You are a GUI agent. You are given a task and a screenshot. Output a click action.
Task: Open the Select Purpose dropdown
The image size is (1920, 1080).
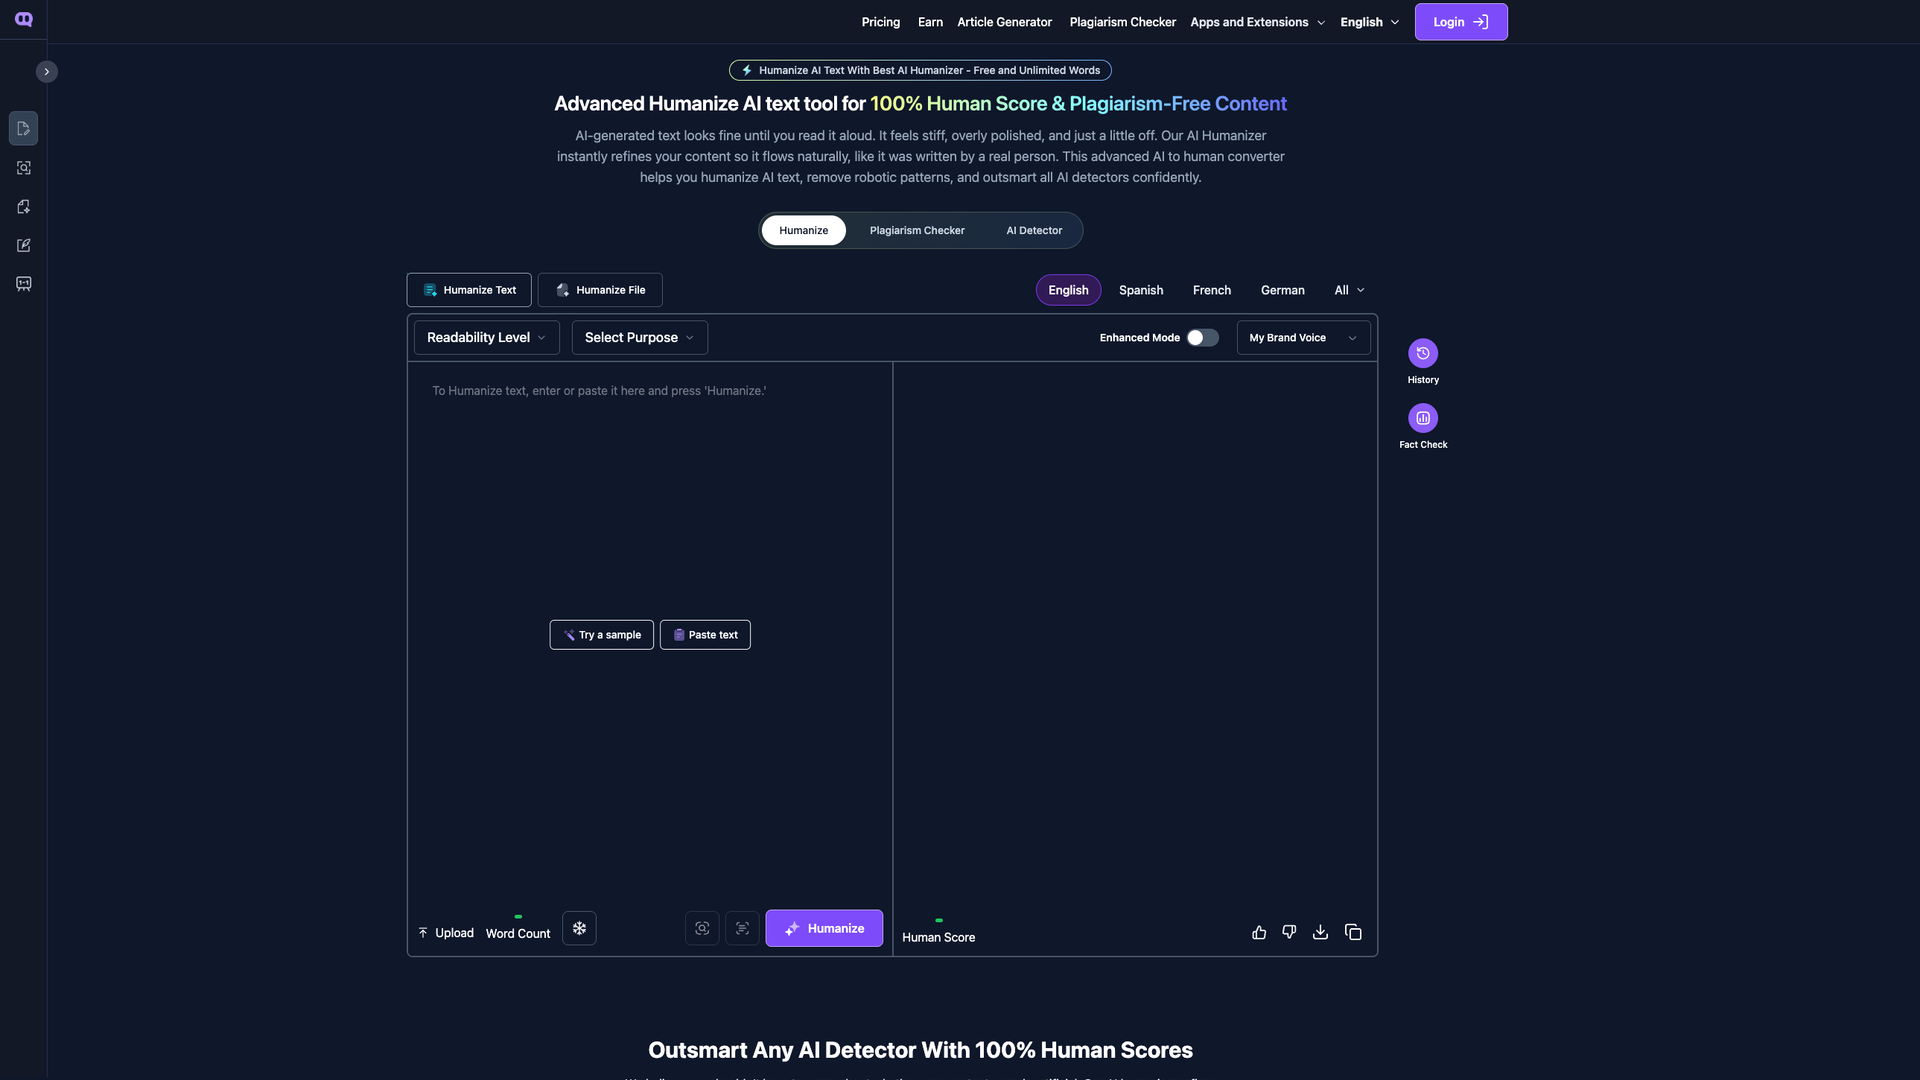click(x=638, y=337)
